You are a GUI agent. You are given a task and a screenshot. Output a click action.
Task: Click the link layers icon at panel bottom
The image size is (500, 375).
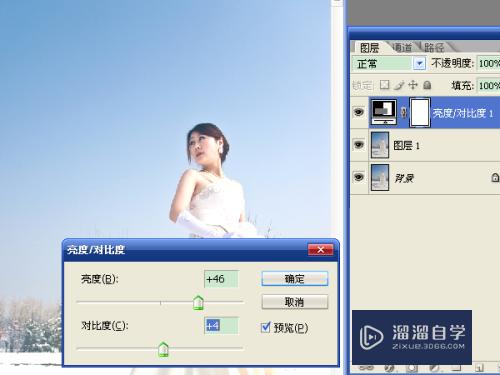pos(366,368)
